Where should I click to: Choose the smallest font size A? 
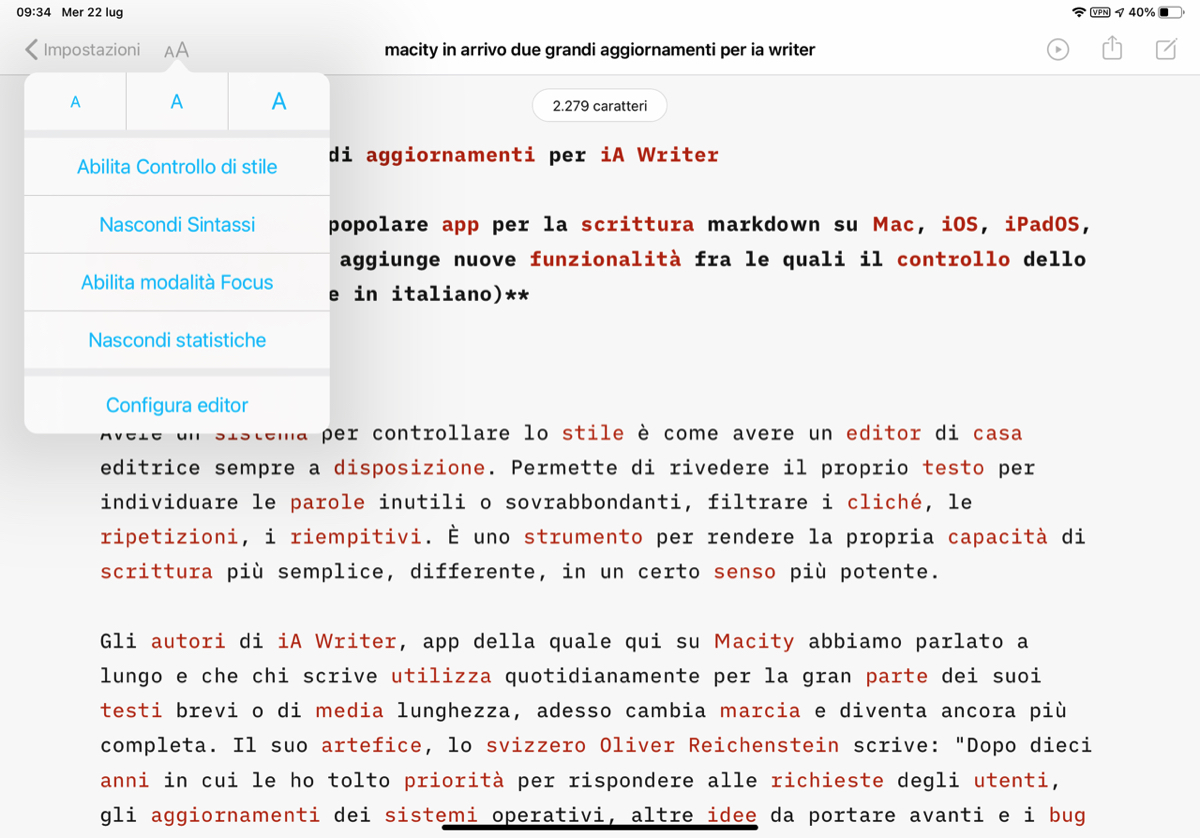coord(75,102)
